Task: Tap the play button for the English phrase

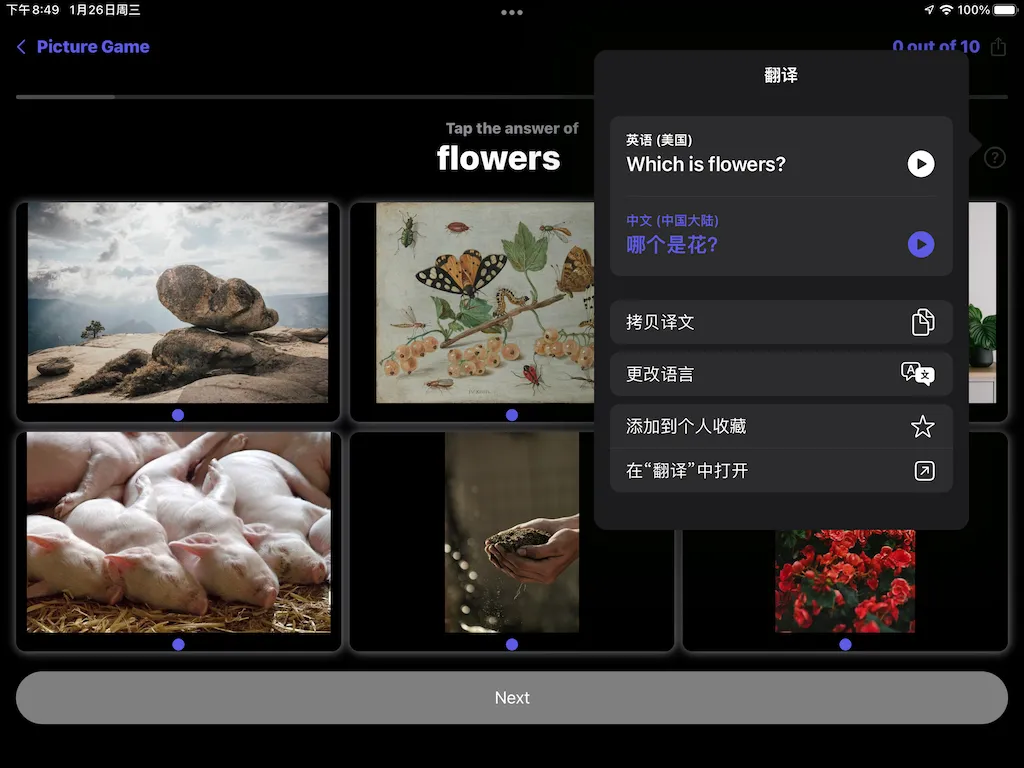Action: coord(920,164)
